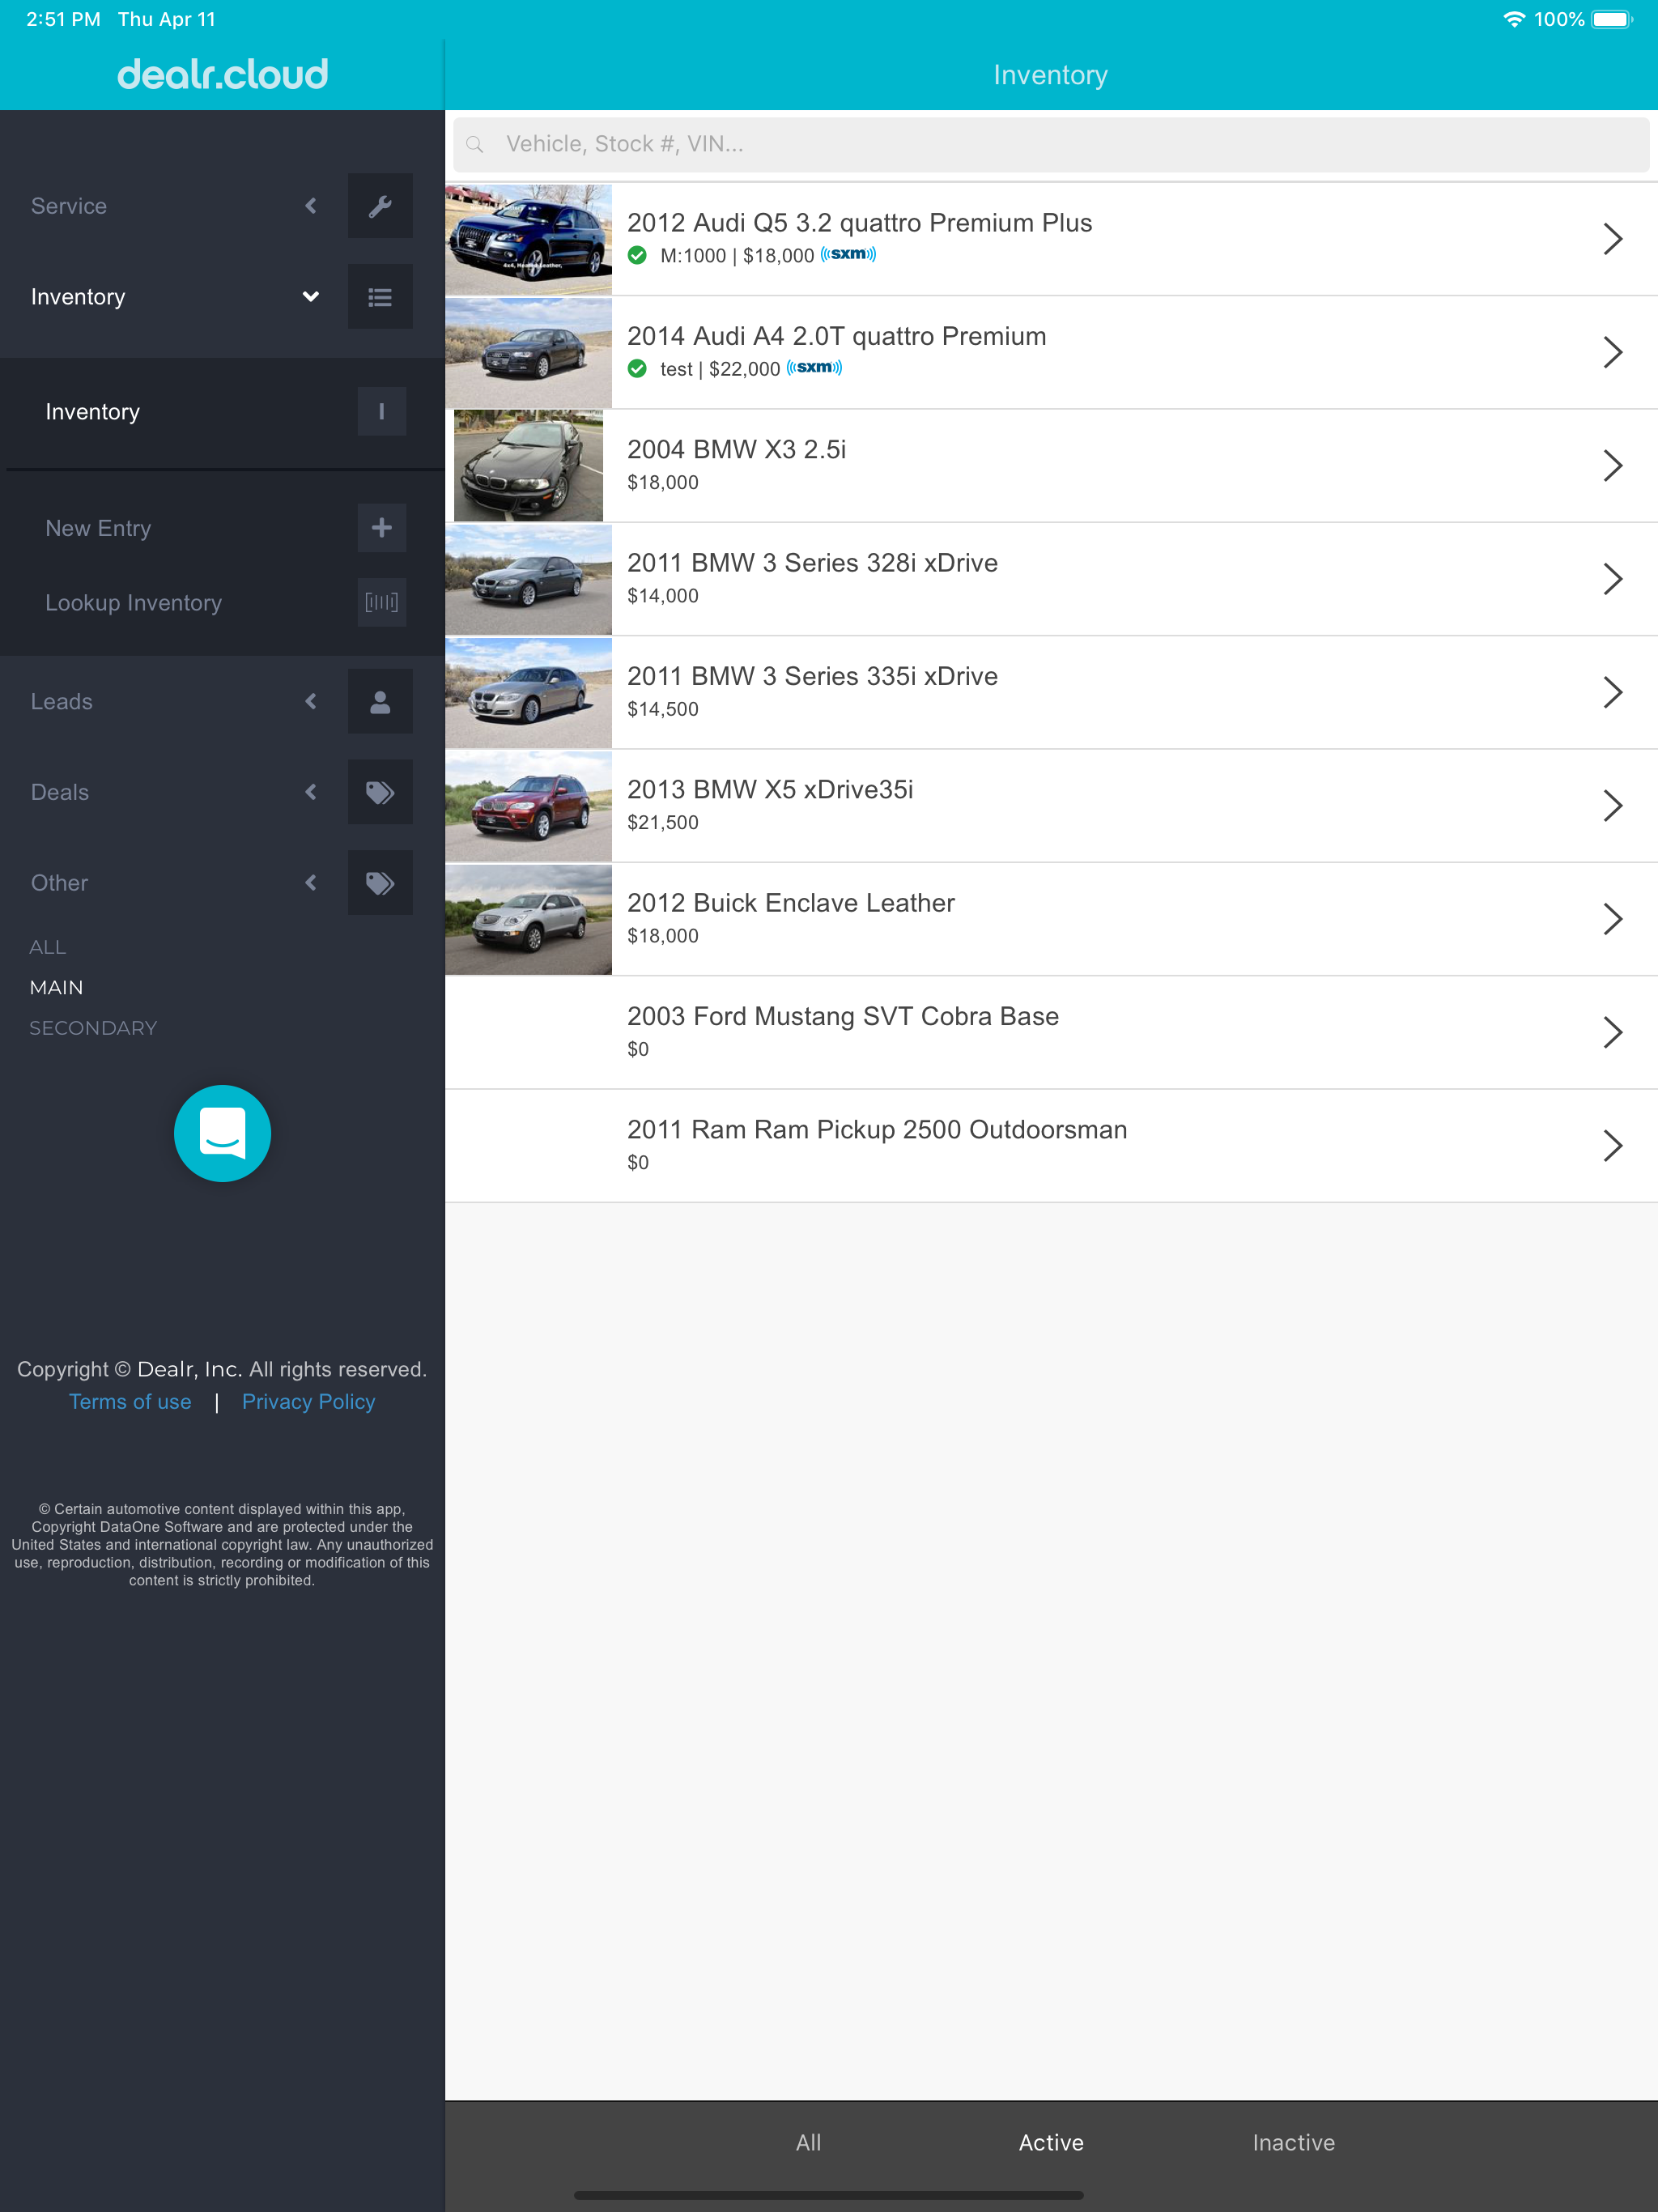This screenshot has height=2212, width=1658.
Task: Open 2012 Buick Enclave Leather title
Action: click(x=790, y=903)
